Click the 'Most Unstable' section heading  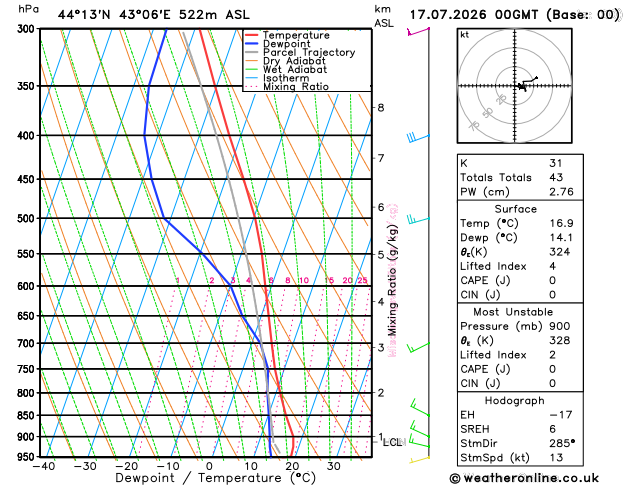pos(513,312)
